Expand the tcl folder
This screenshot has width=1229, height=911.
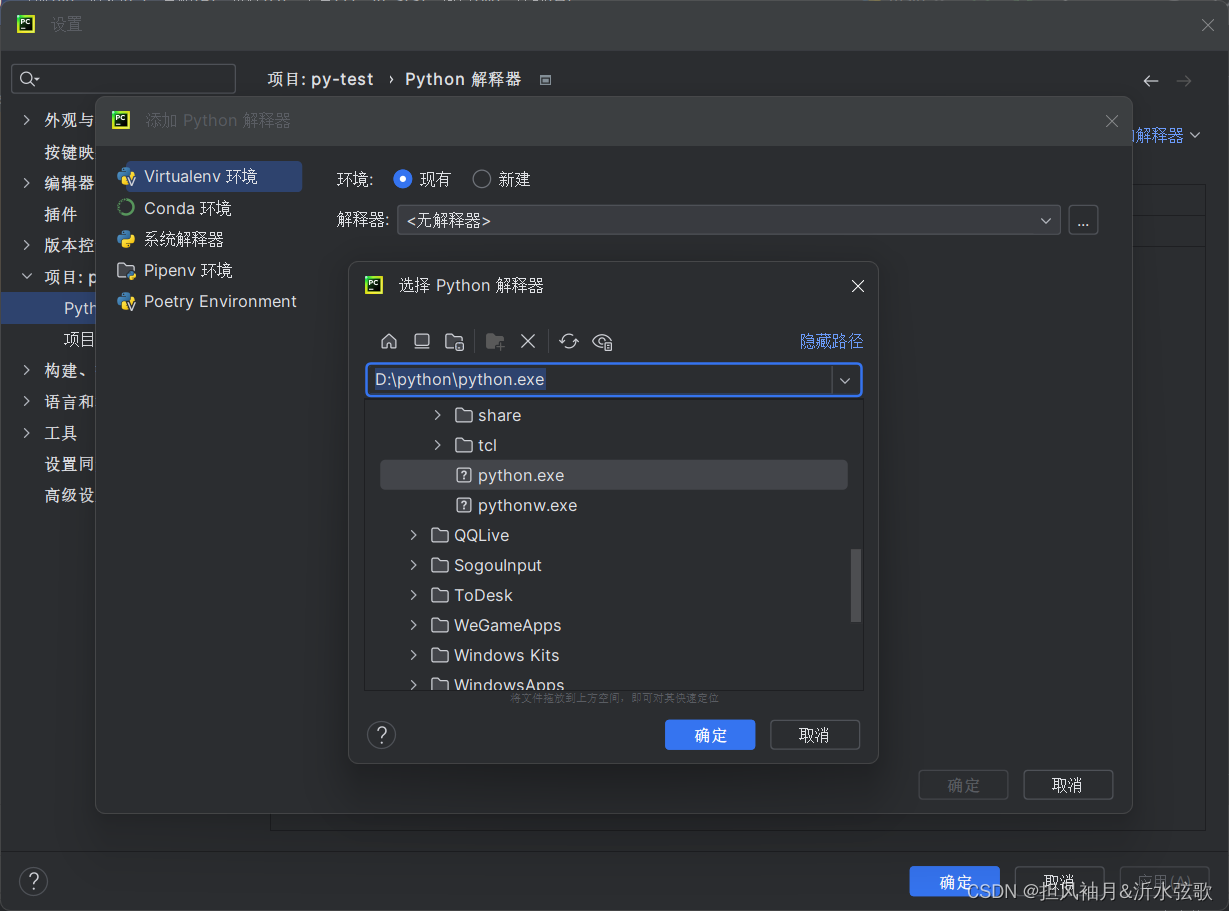pyautogui.click(x=437, y=445)
